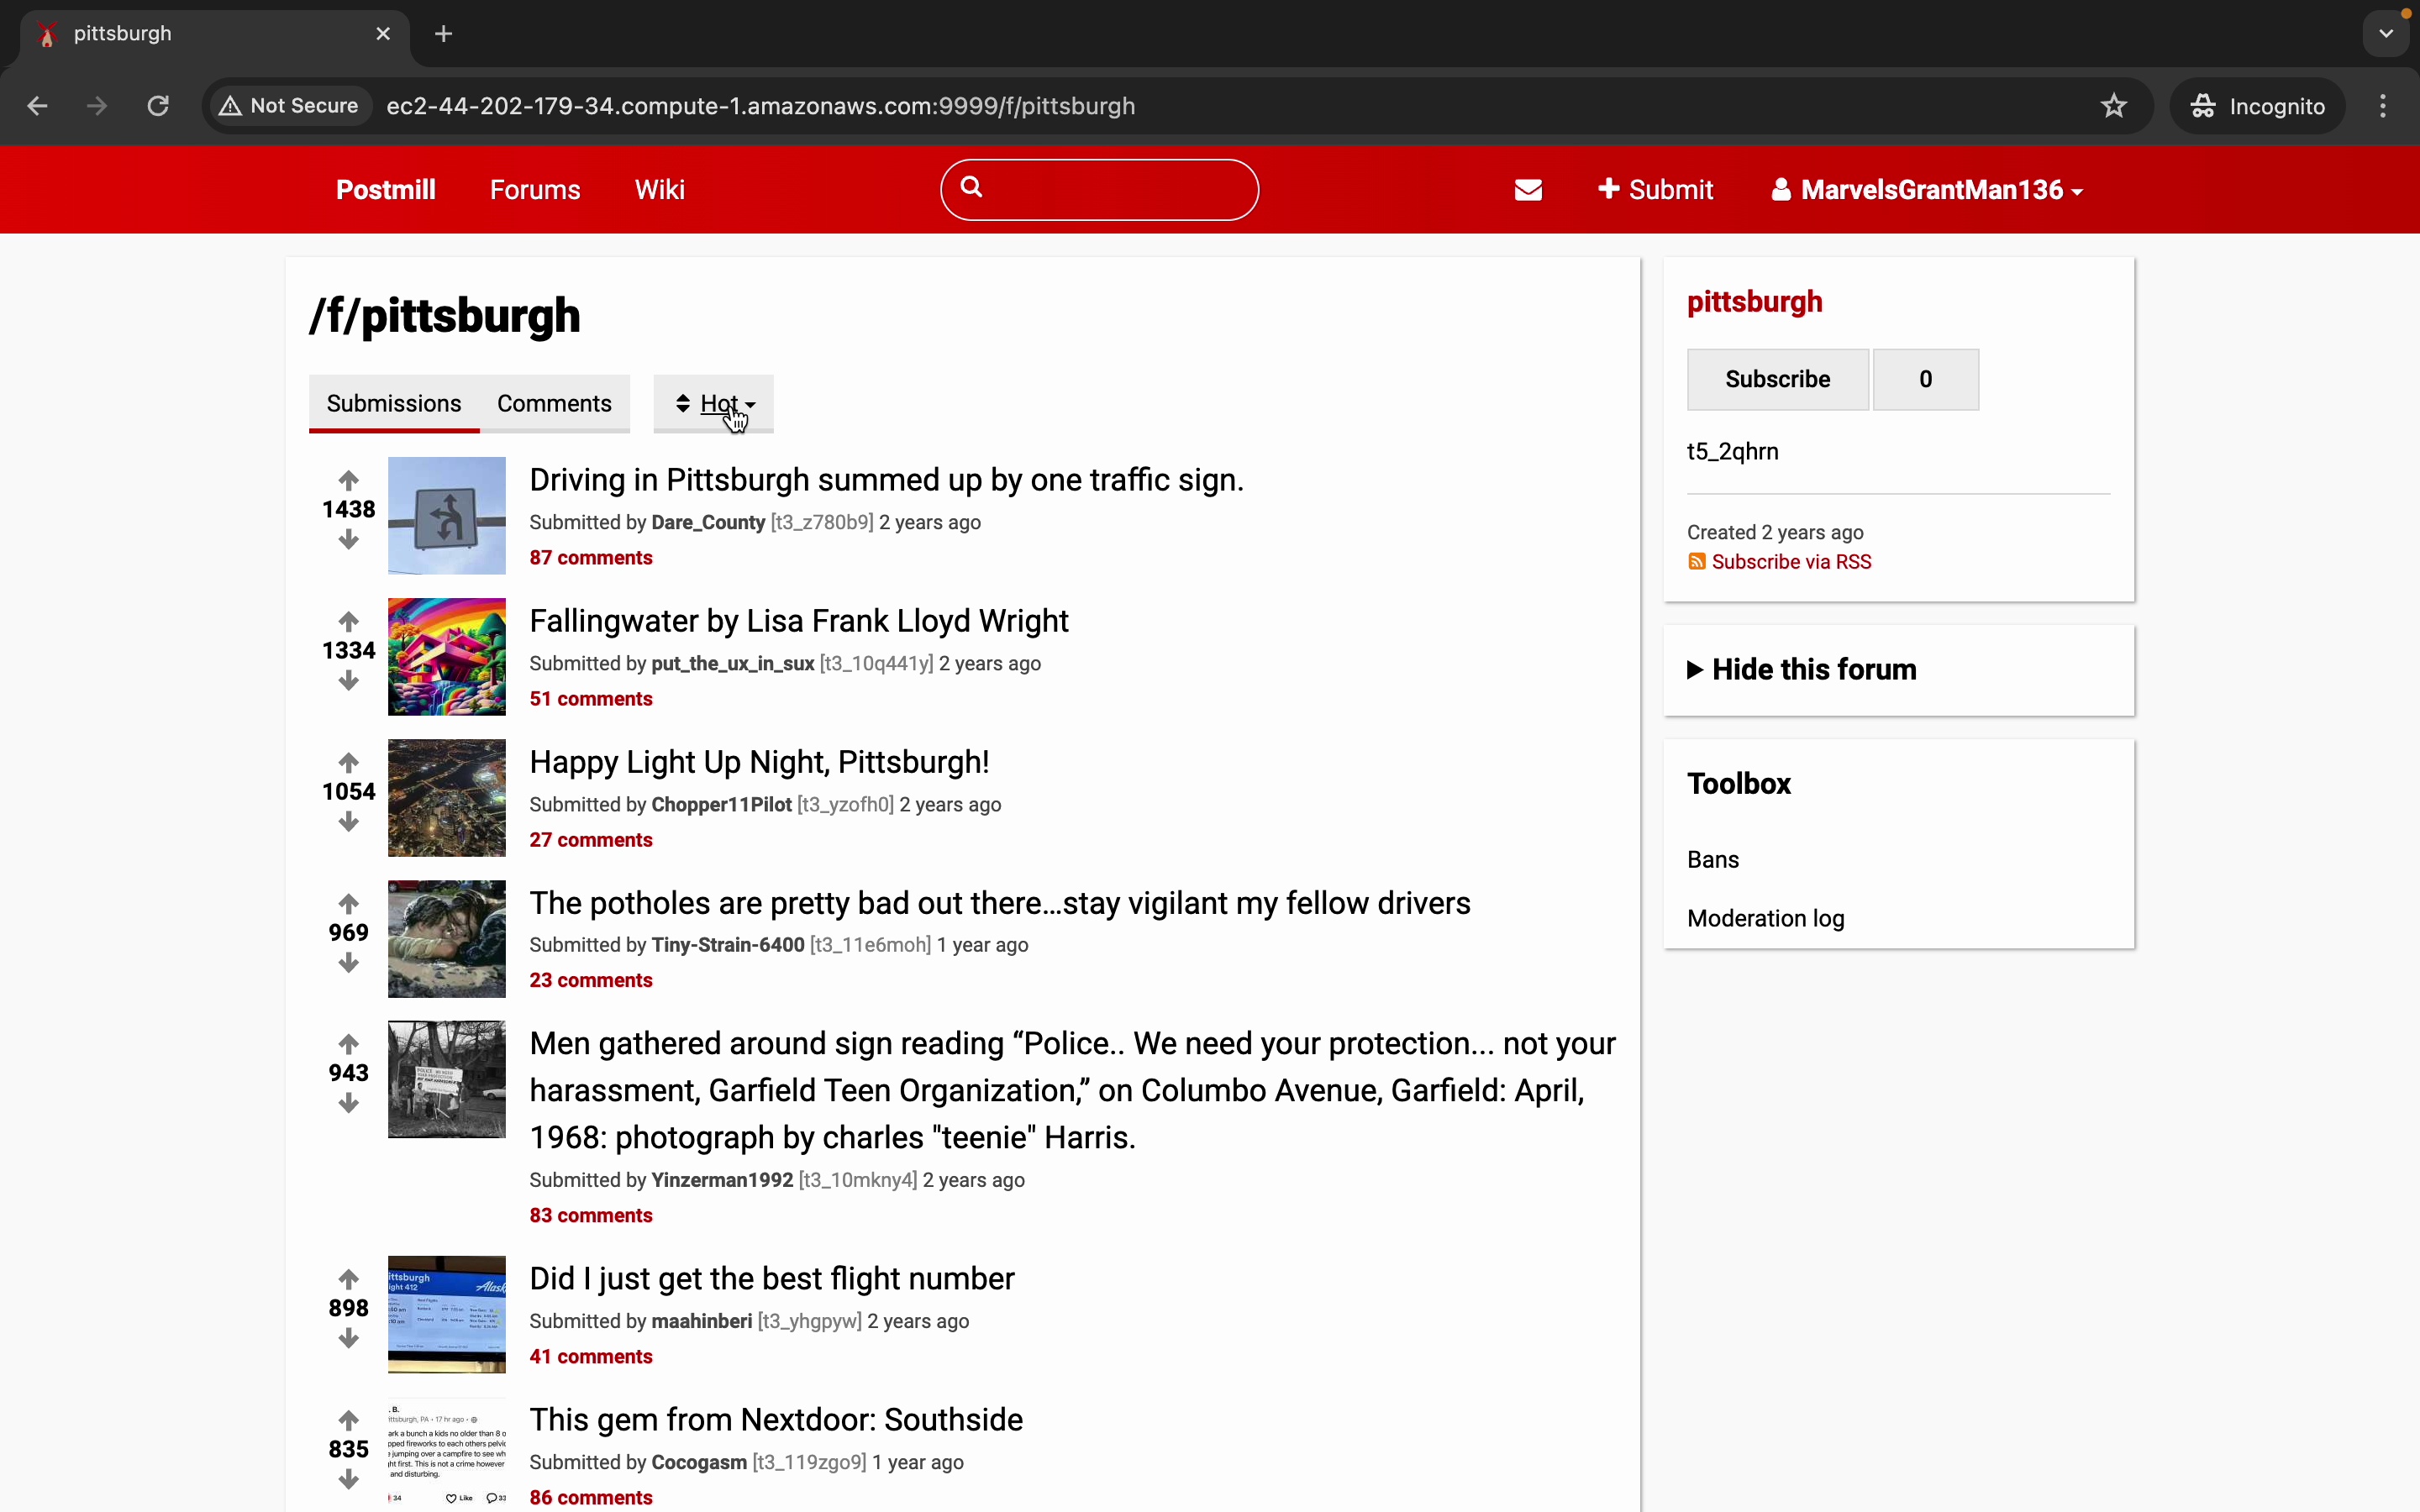Click Subscribe via RSS link
Screen dimensions: 2420x1512
click(x=1790, y=562)
